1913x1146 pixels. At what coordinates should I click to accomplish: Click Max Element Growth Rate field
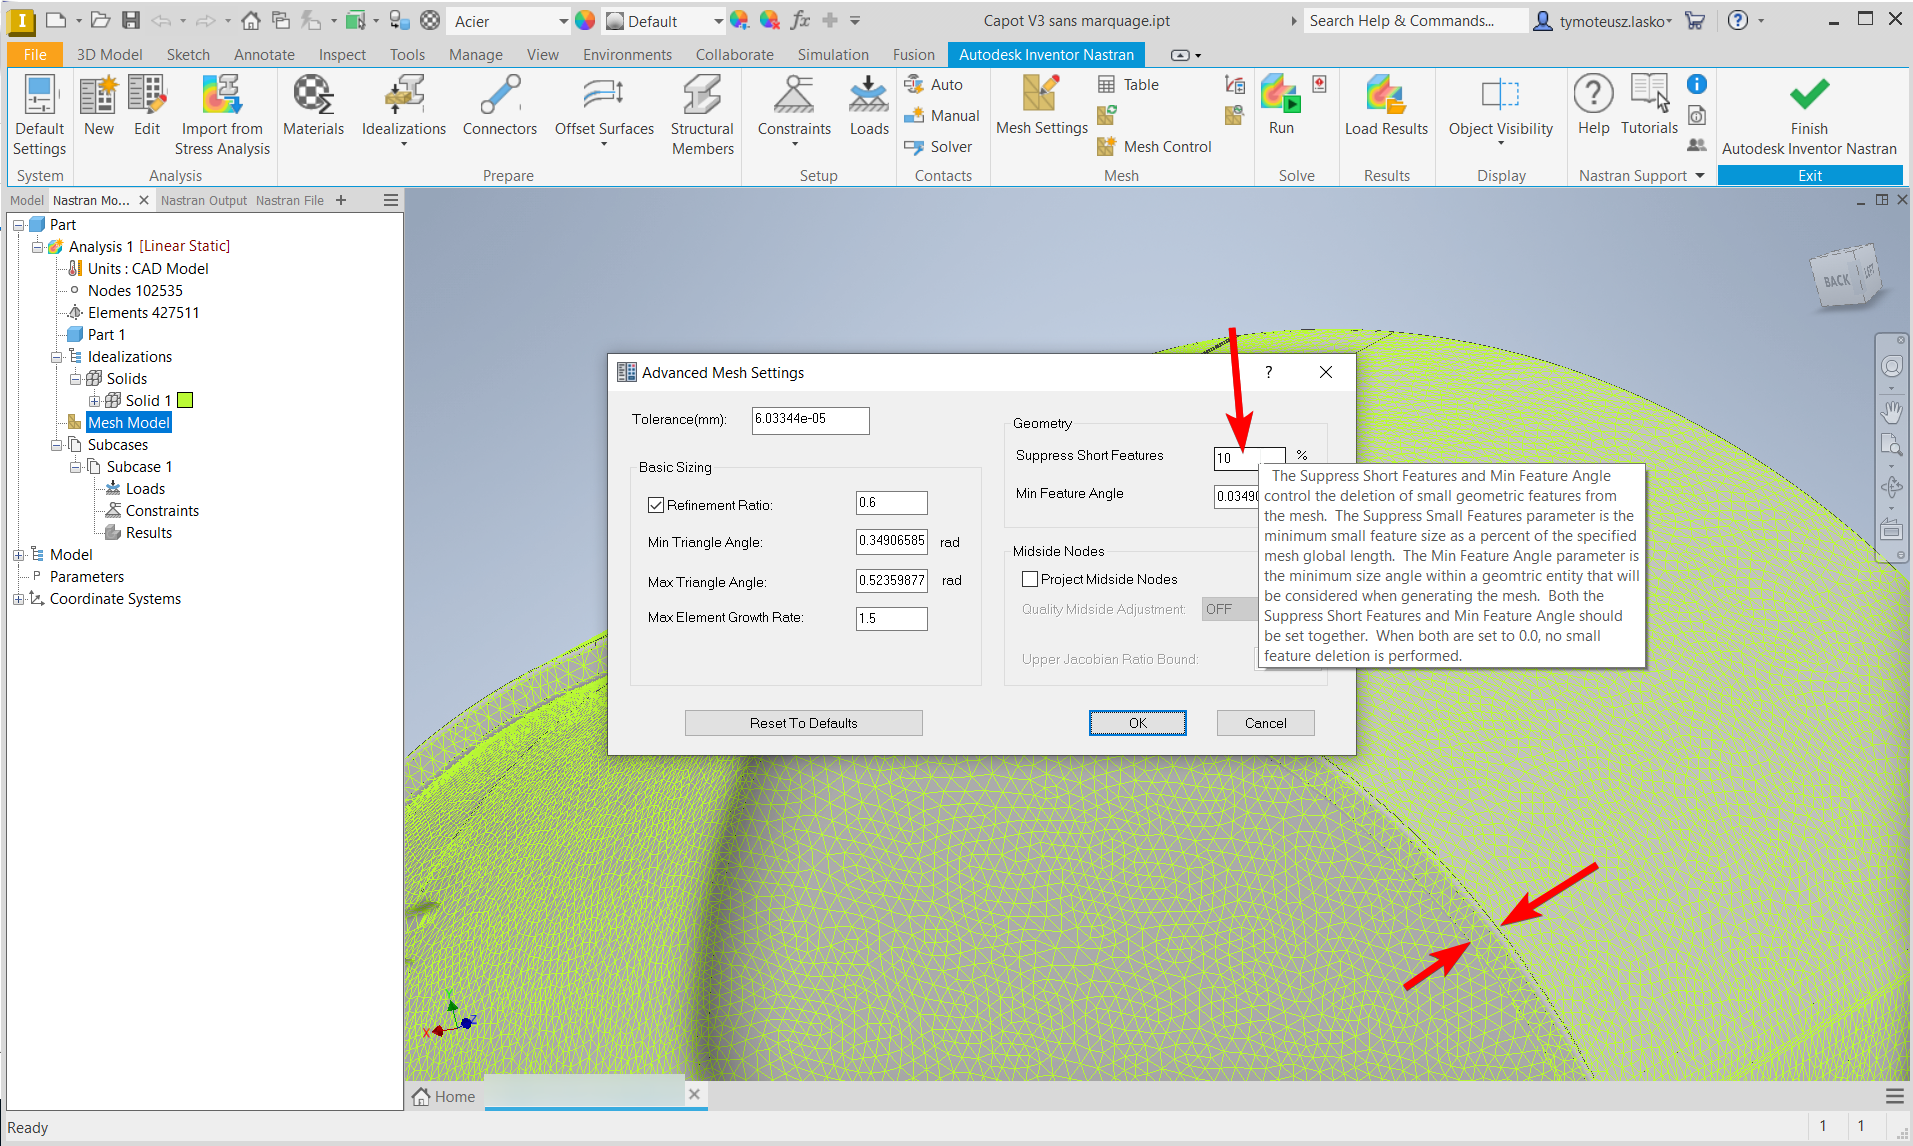[891, 618]
